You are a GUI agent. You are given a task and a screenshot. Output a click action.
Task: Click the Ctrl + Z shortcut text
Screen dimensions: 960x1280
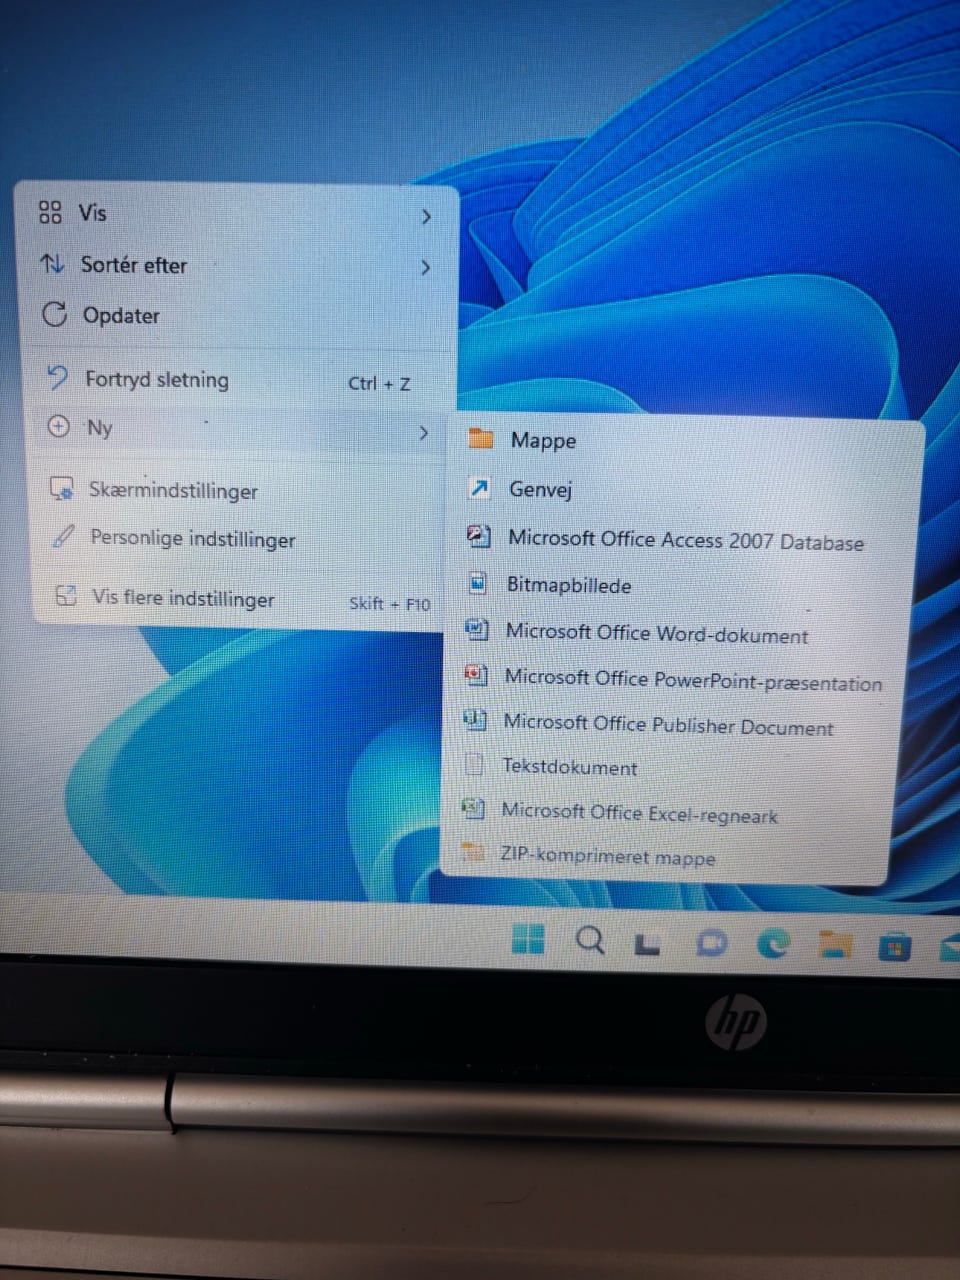pos(379,383)
